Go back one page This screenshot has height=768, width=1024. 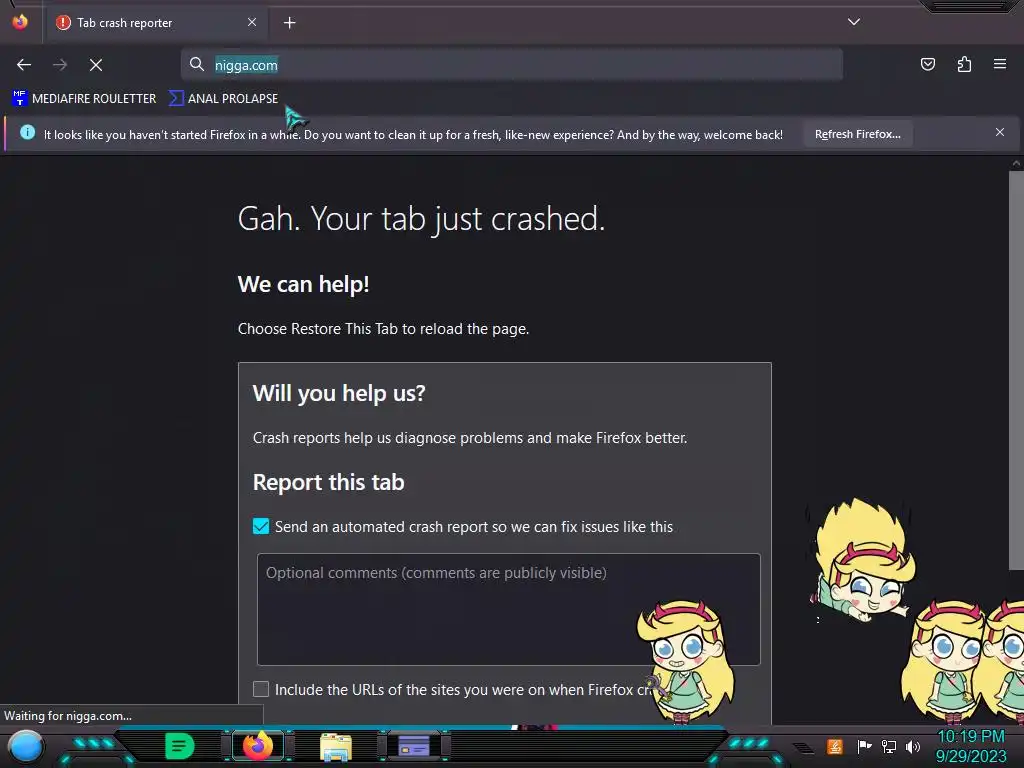24,65
